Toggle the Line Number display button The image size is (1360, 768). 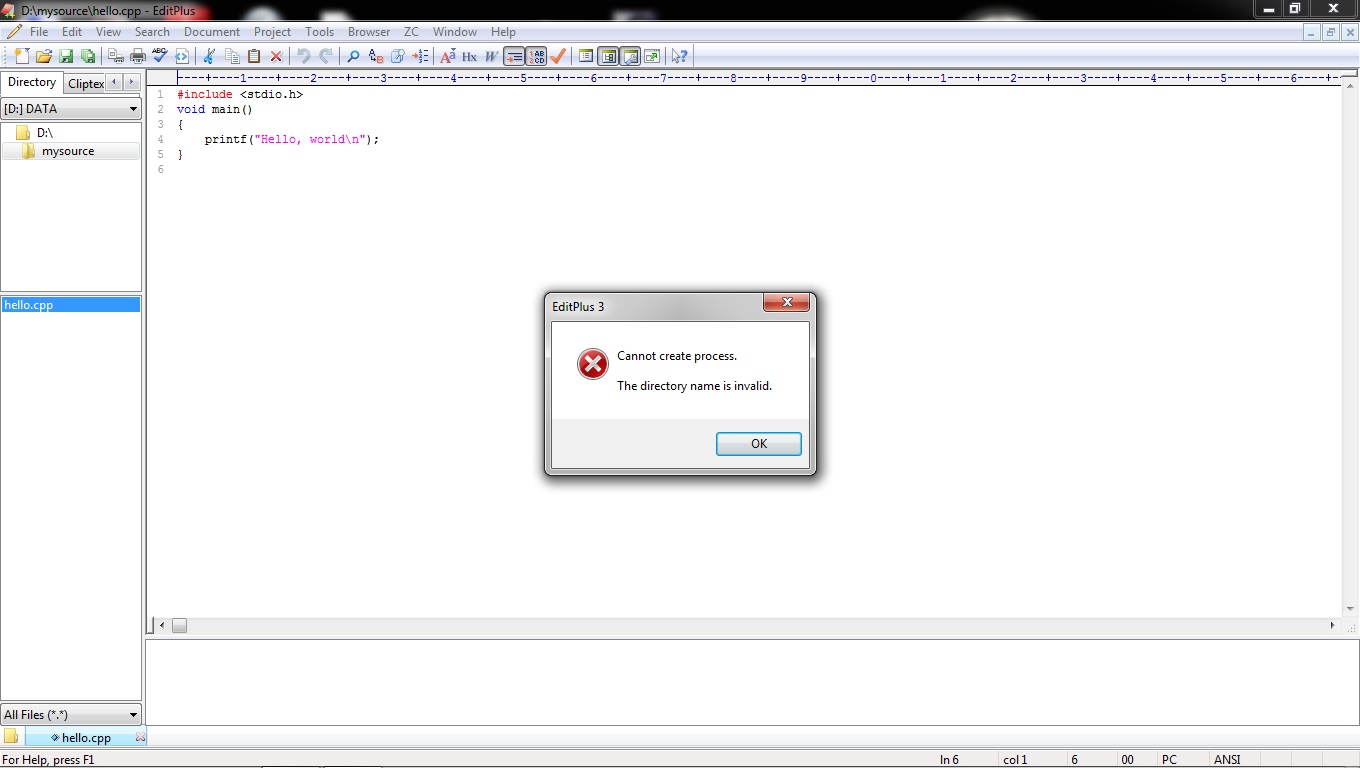[536, 56]
